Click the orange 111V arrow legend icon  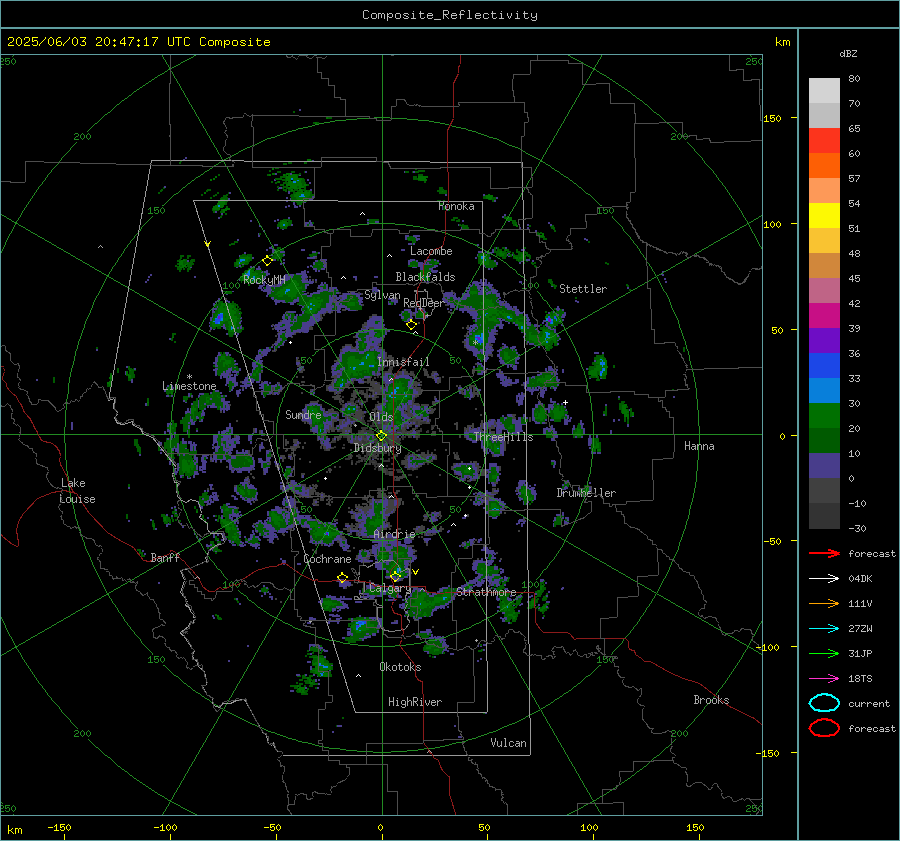824,603
